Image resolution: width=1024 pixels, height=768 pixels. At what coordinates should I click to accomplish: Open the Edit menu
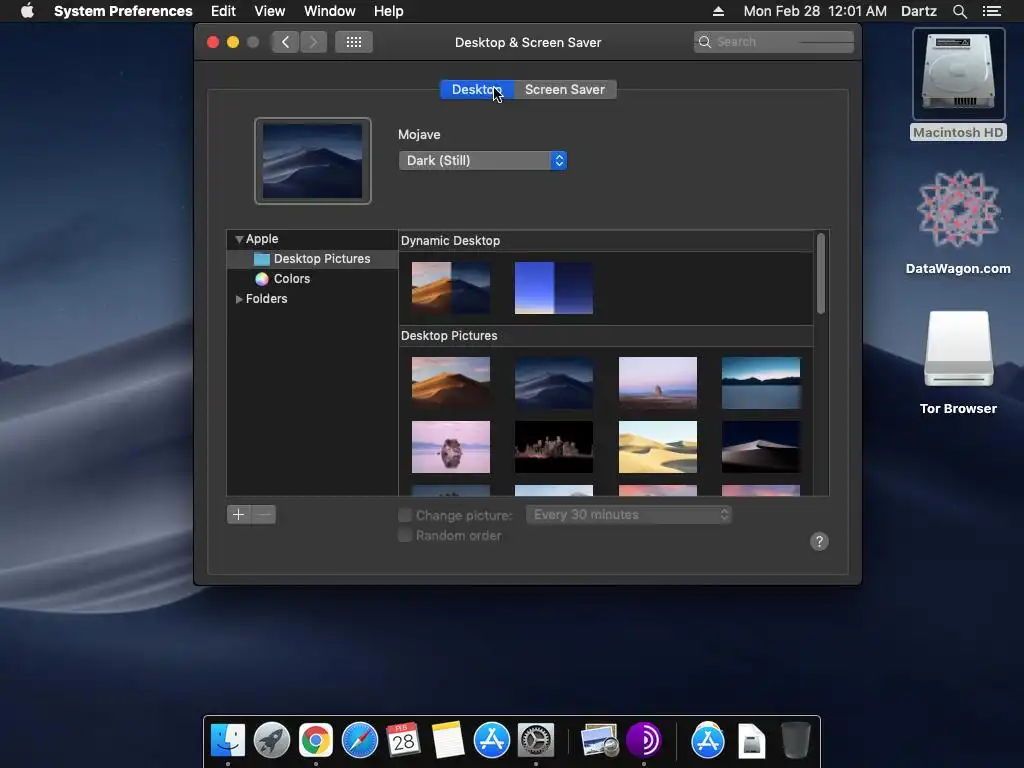tap(223, 11)
